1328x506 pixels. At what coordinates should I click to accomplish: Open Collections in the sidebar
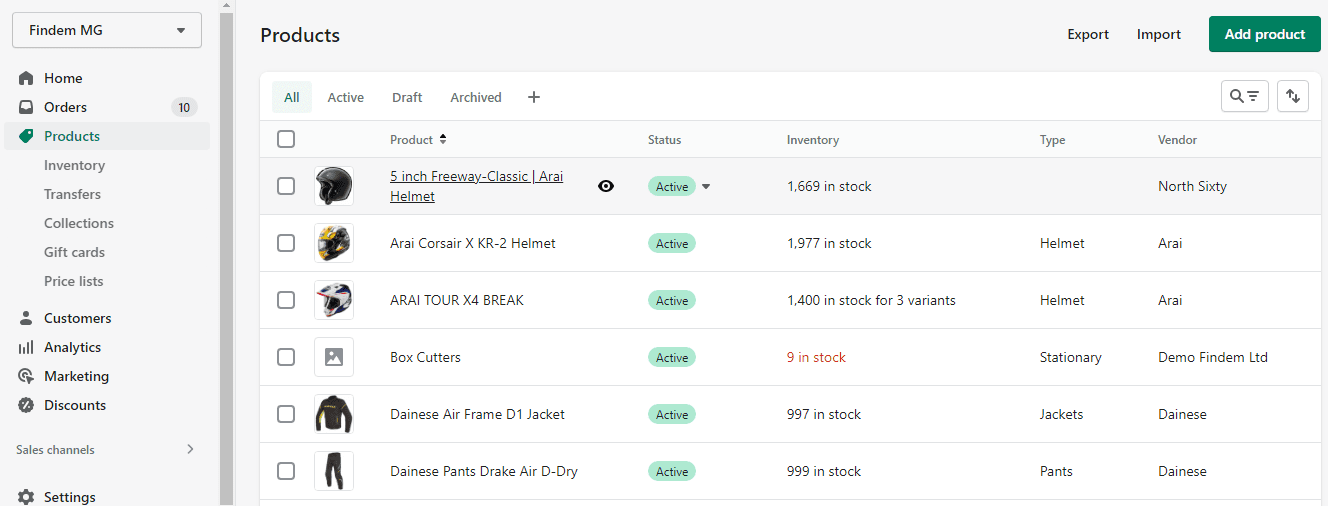coord(79,223)
